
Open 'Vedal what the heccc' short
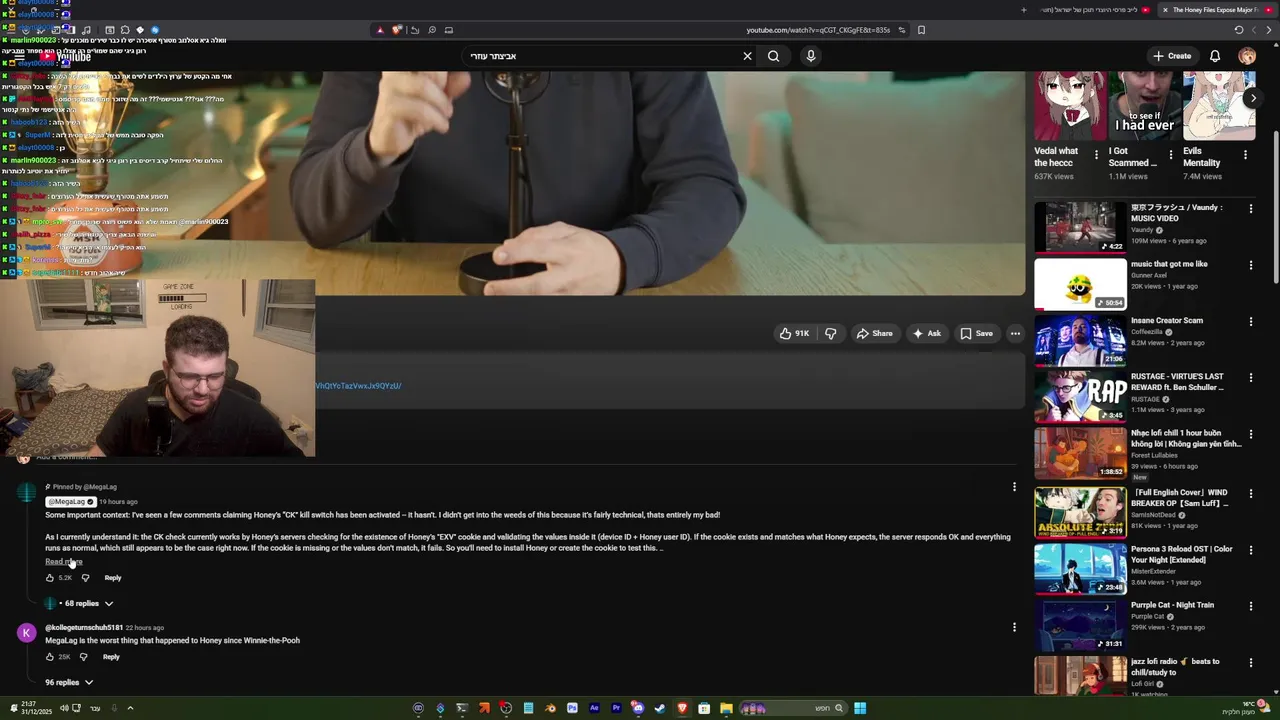[1070, 105]
